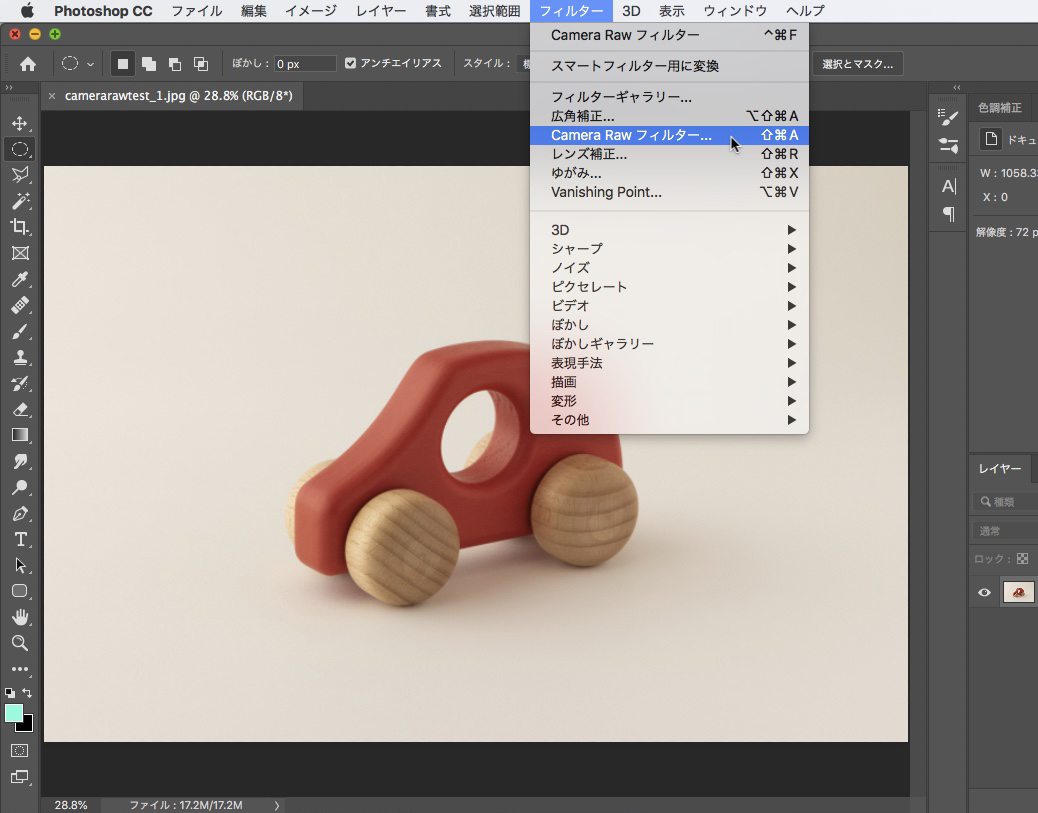Activate the Hand tool
The height and width of the screenshot is (813, 1038).
click(19, 617)
